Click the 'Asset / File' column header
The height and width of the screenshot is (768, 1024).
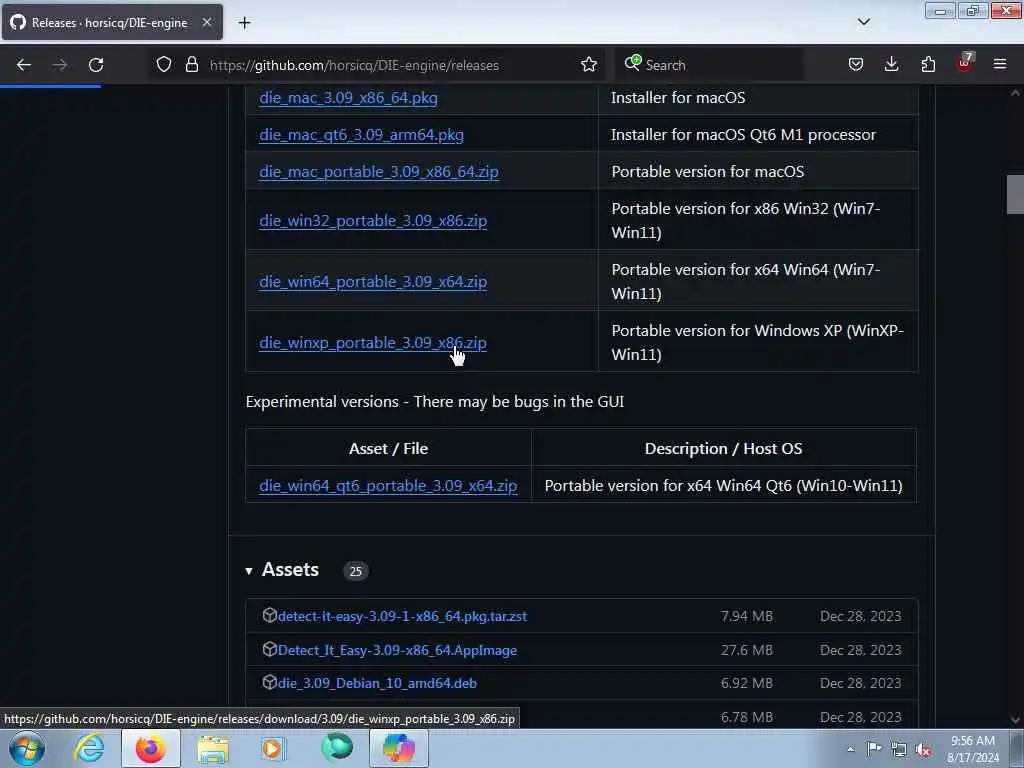389,449
